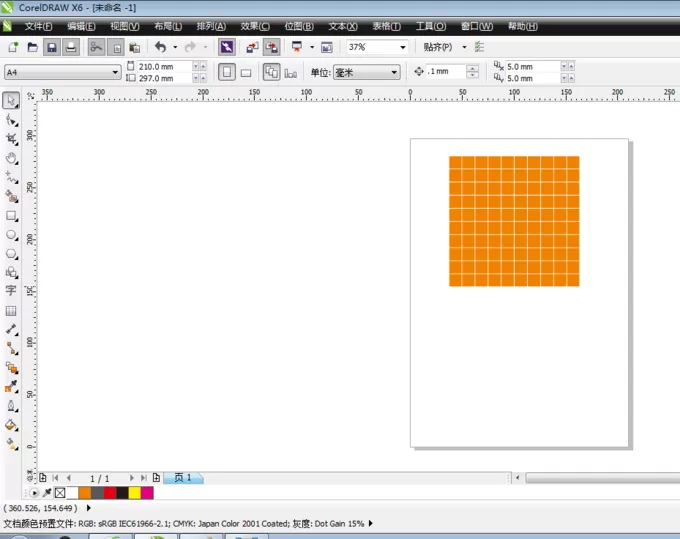
Task: Open the units dropdown showing 毫米
Action: pyautogui.click(x=366, y=72)
